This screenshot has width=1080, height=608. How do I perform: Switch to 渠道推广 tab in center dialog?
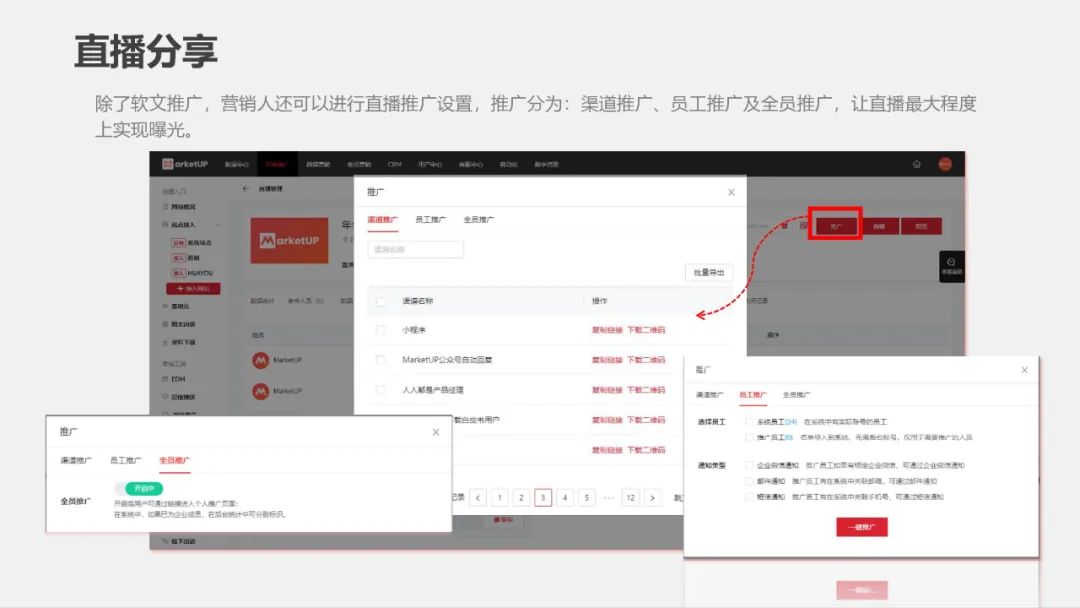tap(382, 220)
